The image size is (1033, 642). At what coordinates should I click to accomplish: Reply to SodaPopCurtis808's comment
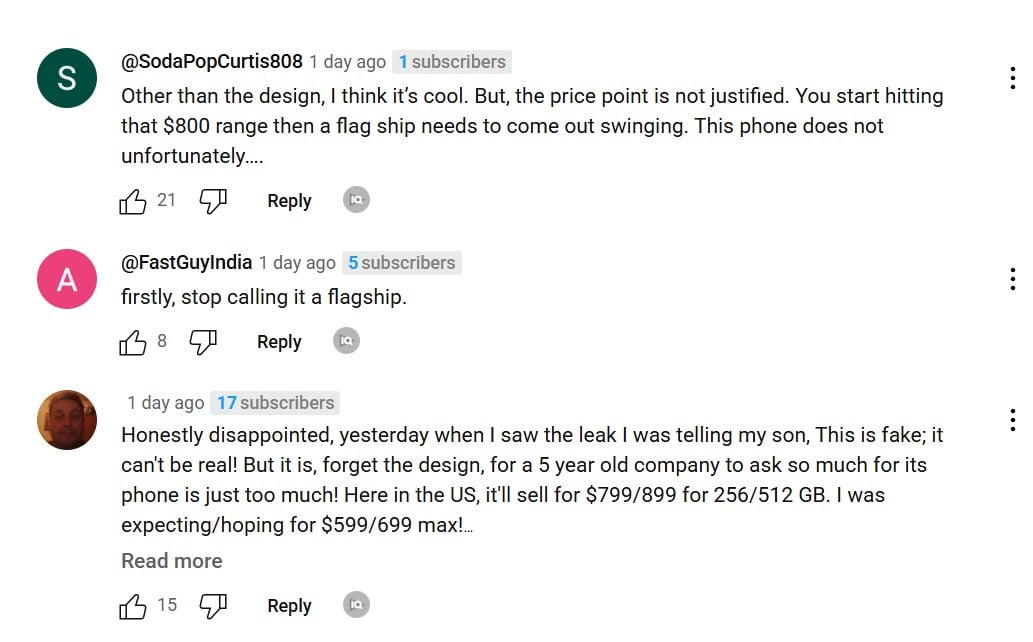coord(289,201)
